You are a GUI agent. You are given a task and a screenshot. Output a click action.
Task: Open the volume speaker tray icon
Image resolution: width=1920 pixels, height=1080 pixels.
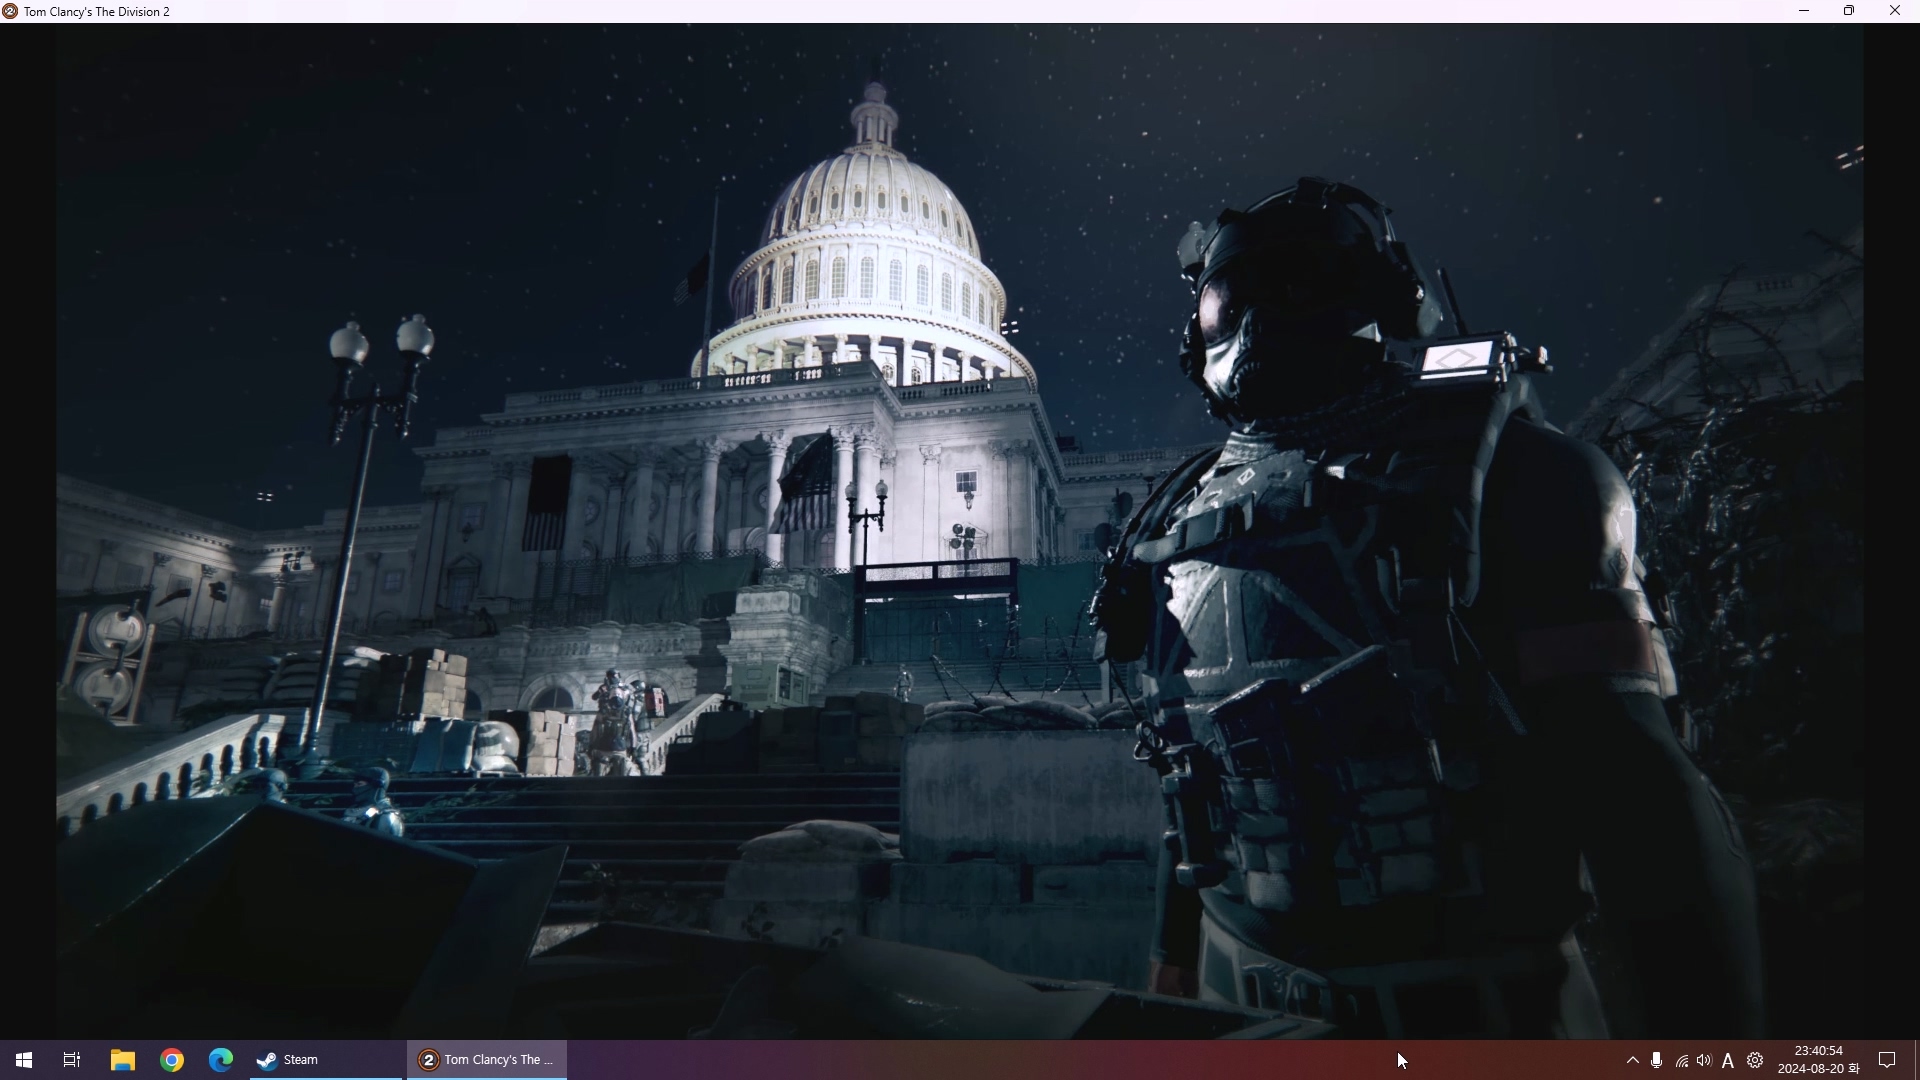point(1704,1060)
